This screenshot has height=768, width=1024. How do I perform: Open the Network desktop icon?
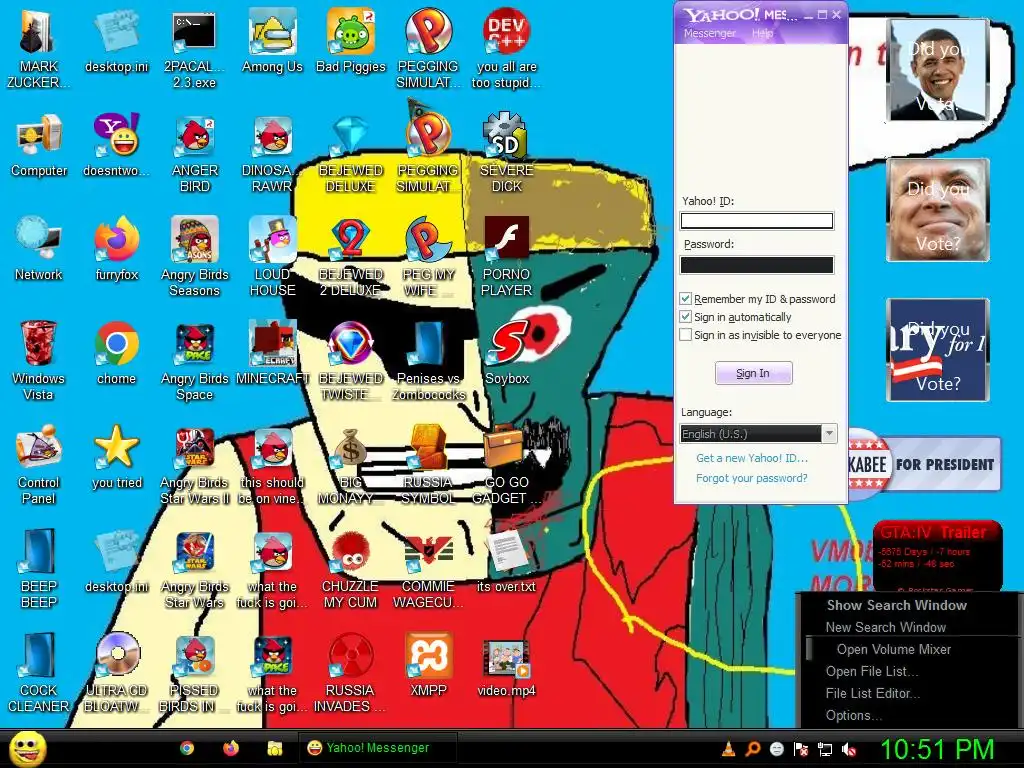pos(39,249)
